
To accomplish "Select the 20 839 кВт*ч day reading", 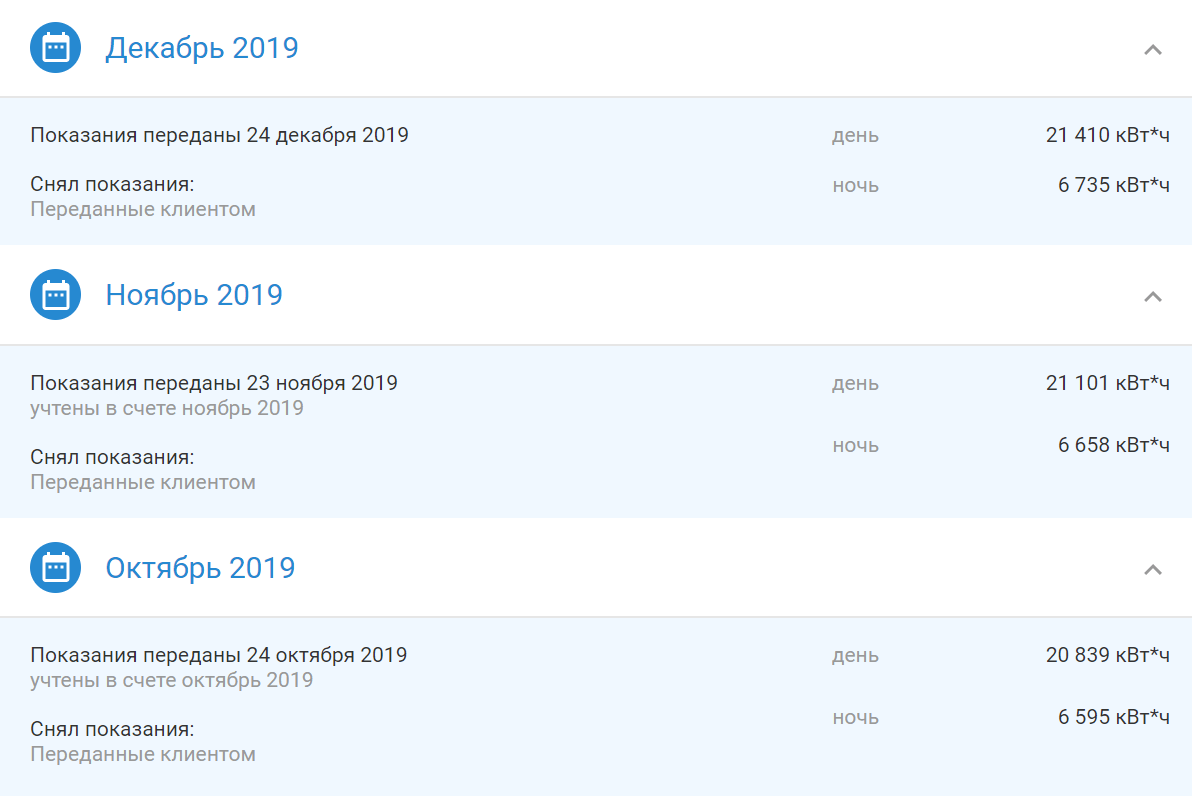I will point(1108,655).
